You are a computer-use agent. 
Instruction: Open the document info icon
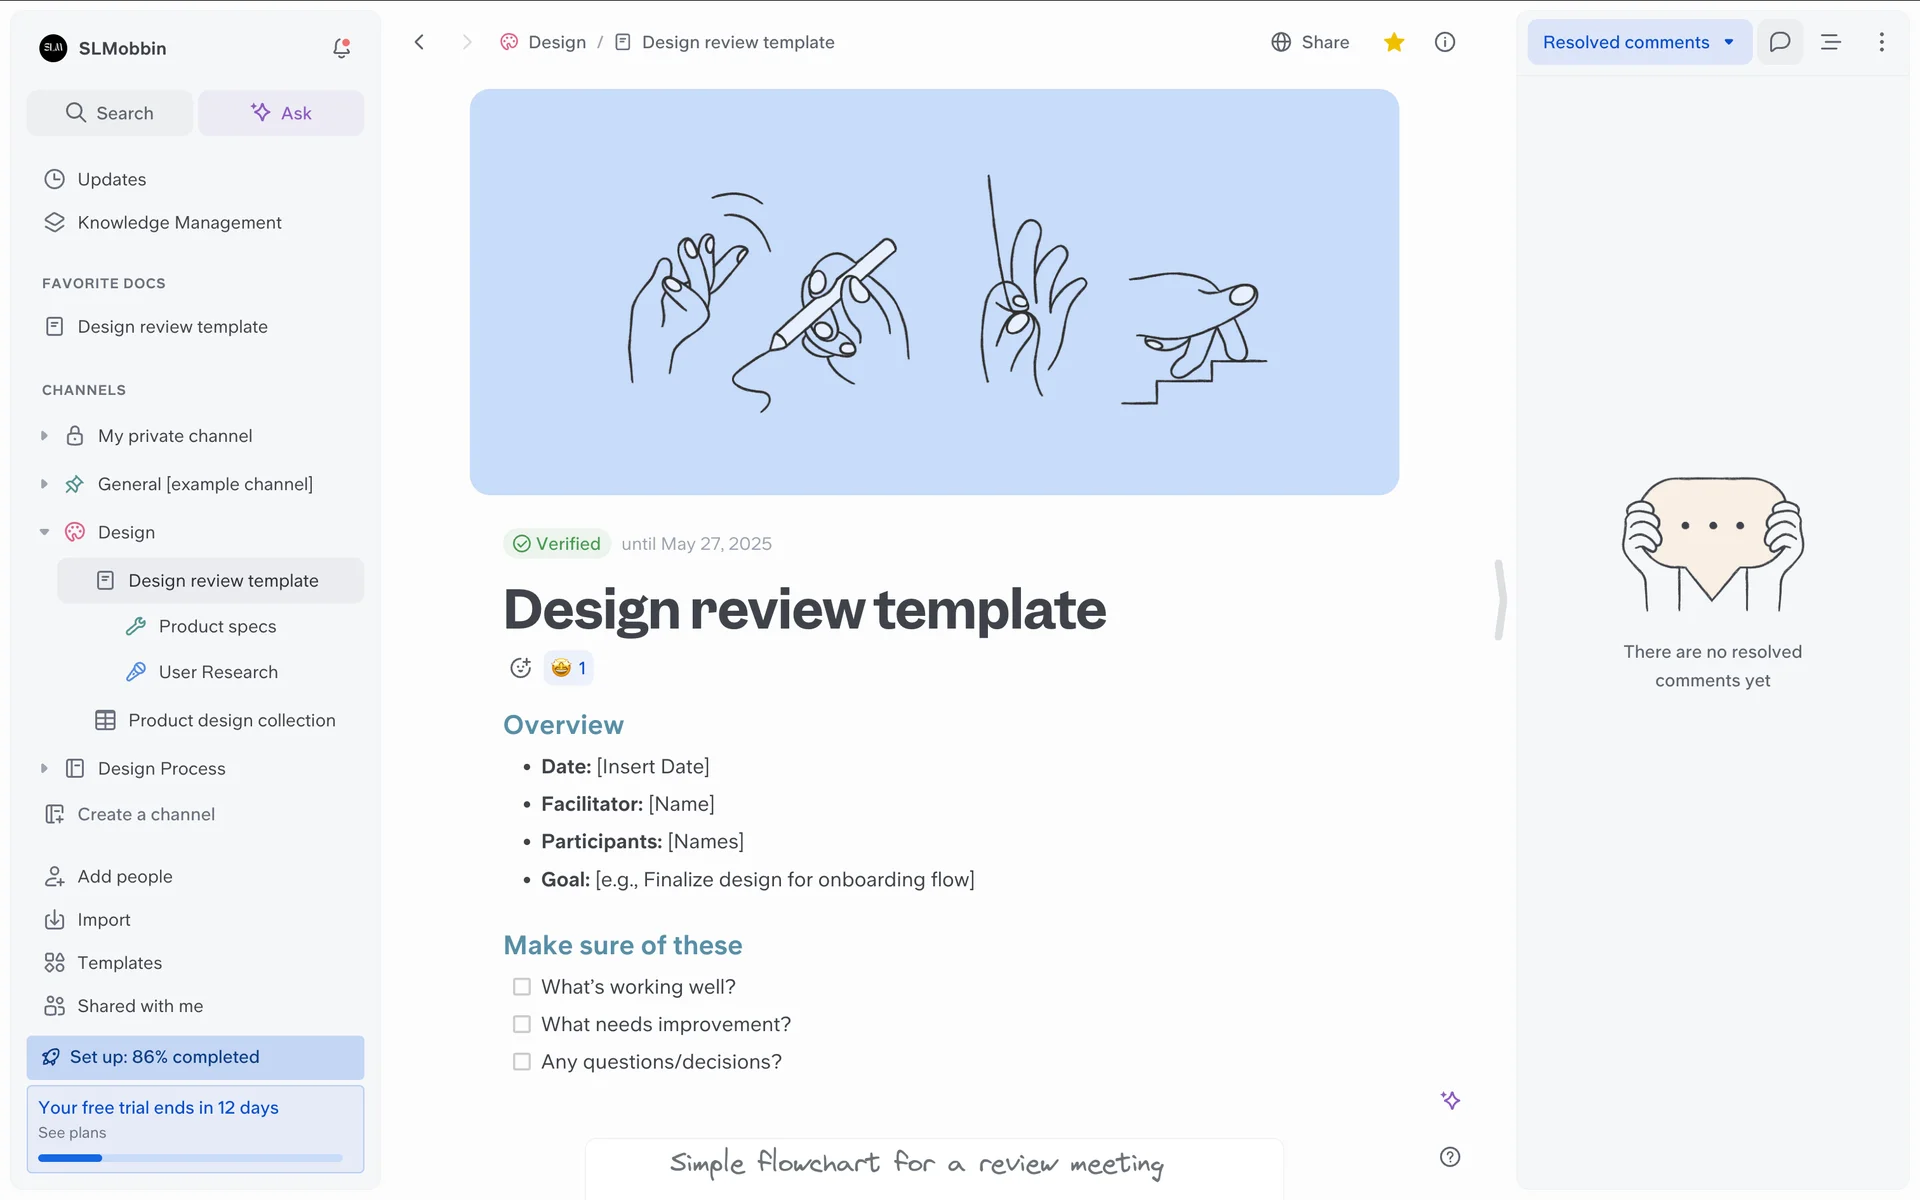pos(1444,42)
